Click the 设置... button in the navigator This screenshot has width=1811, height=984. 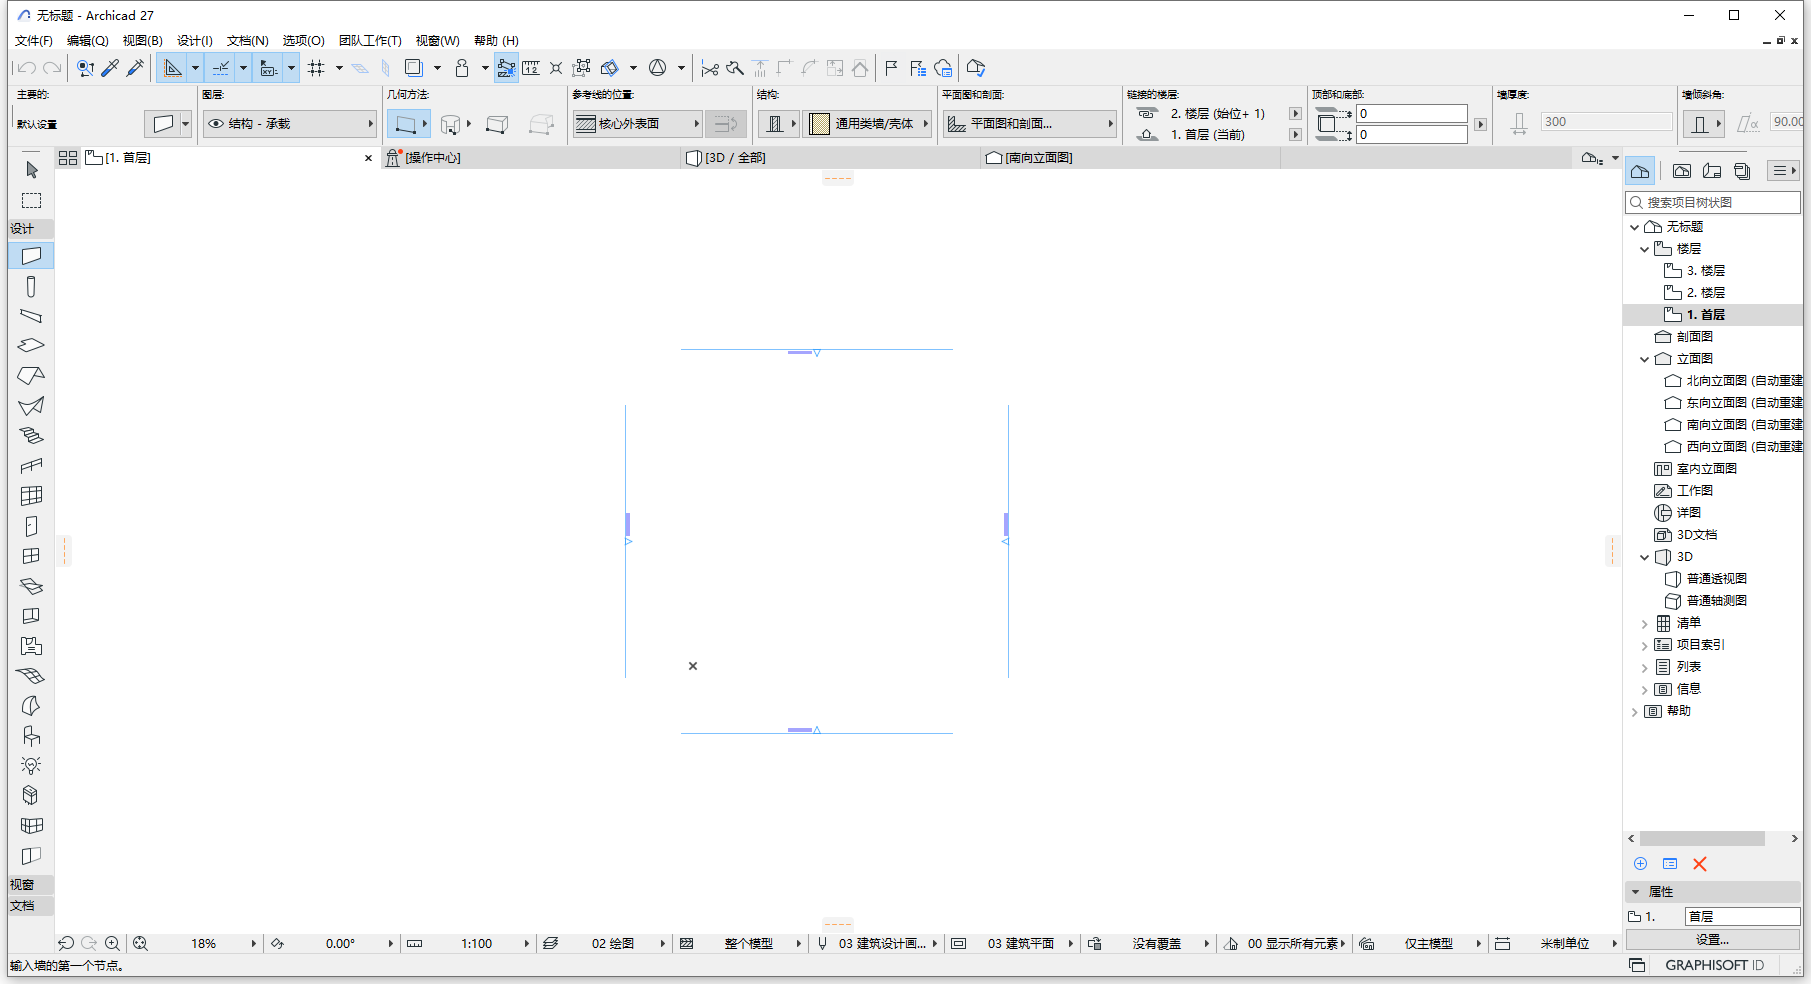point(1712,939)
